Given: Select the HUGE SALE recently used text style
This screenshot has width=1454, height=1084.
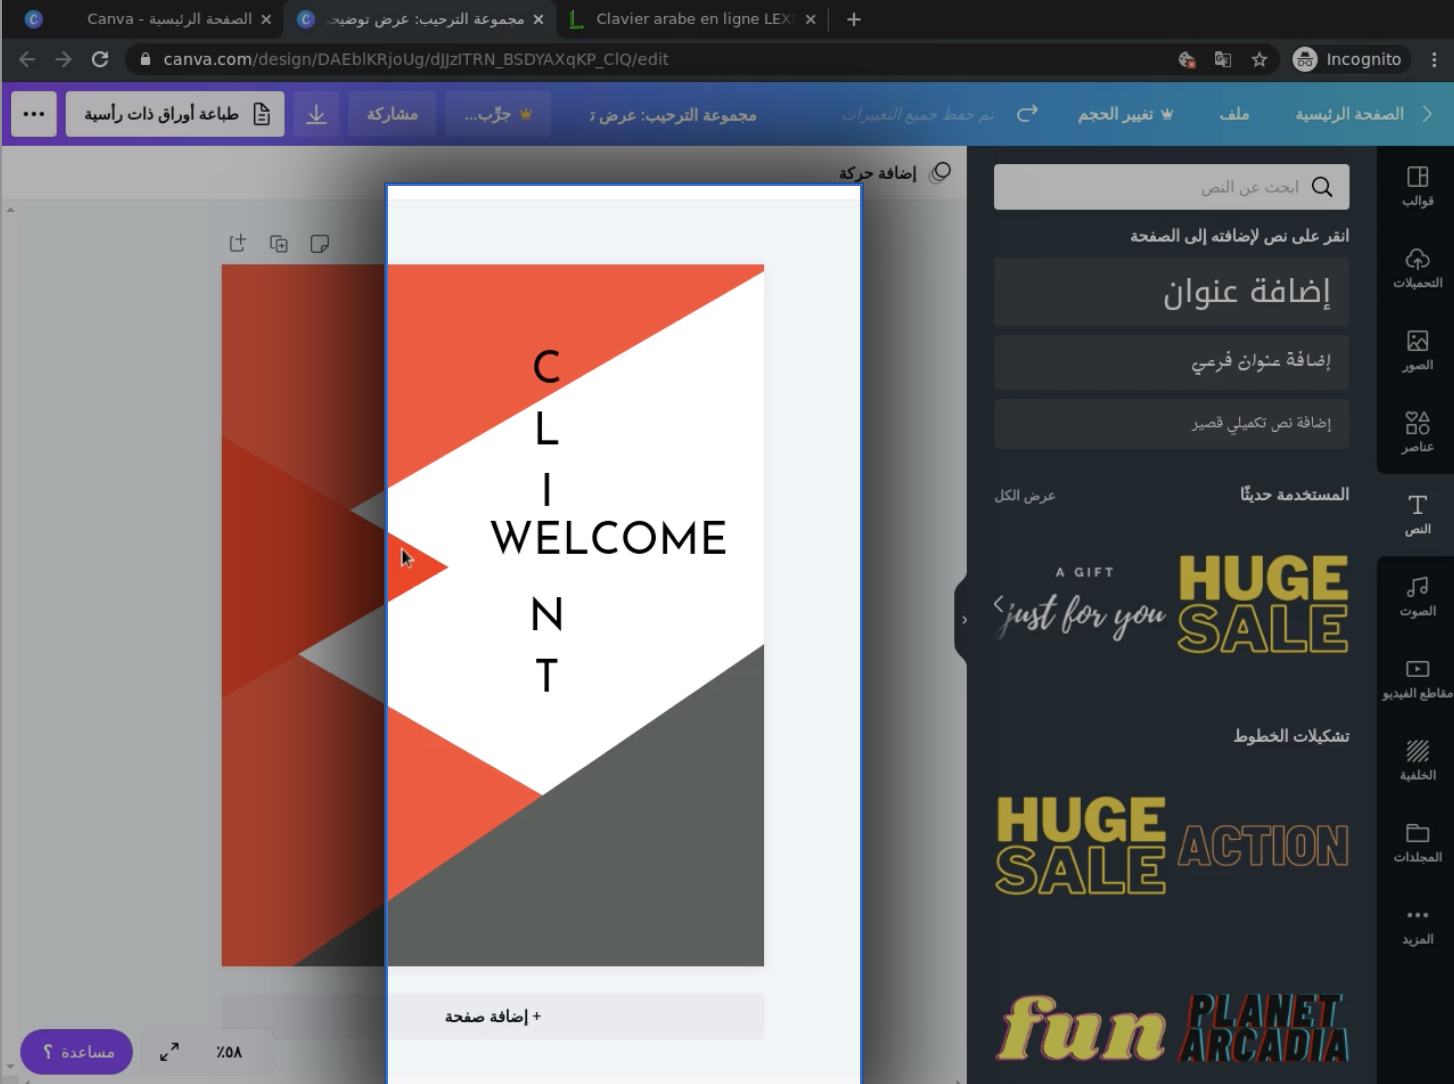Looking at the screenshot, I should (1263, 604).
